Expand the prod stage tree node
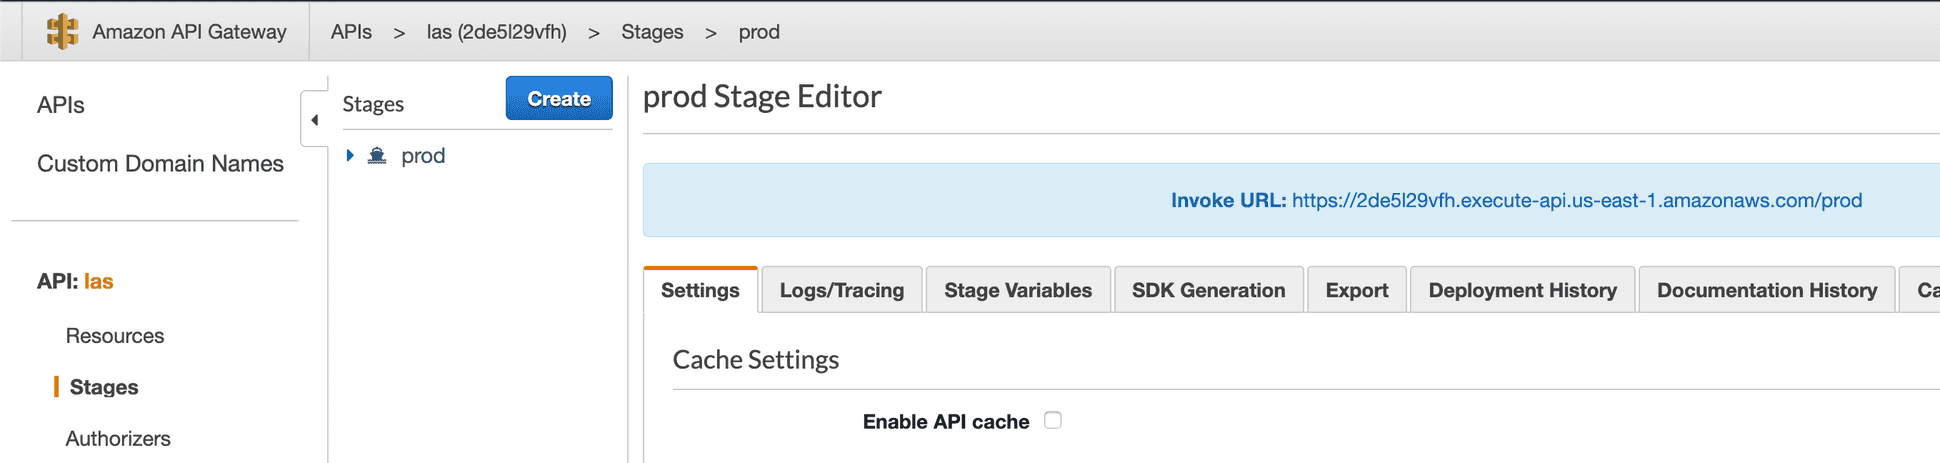The image size is (1940, 463). click(x=350, y=156)
